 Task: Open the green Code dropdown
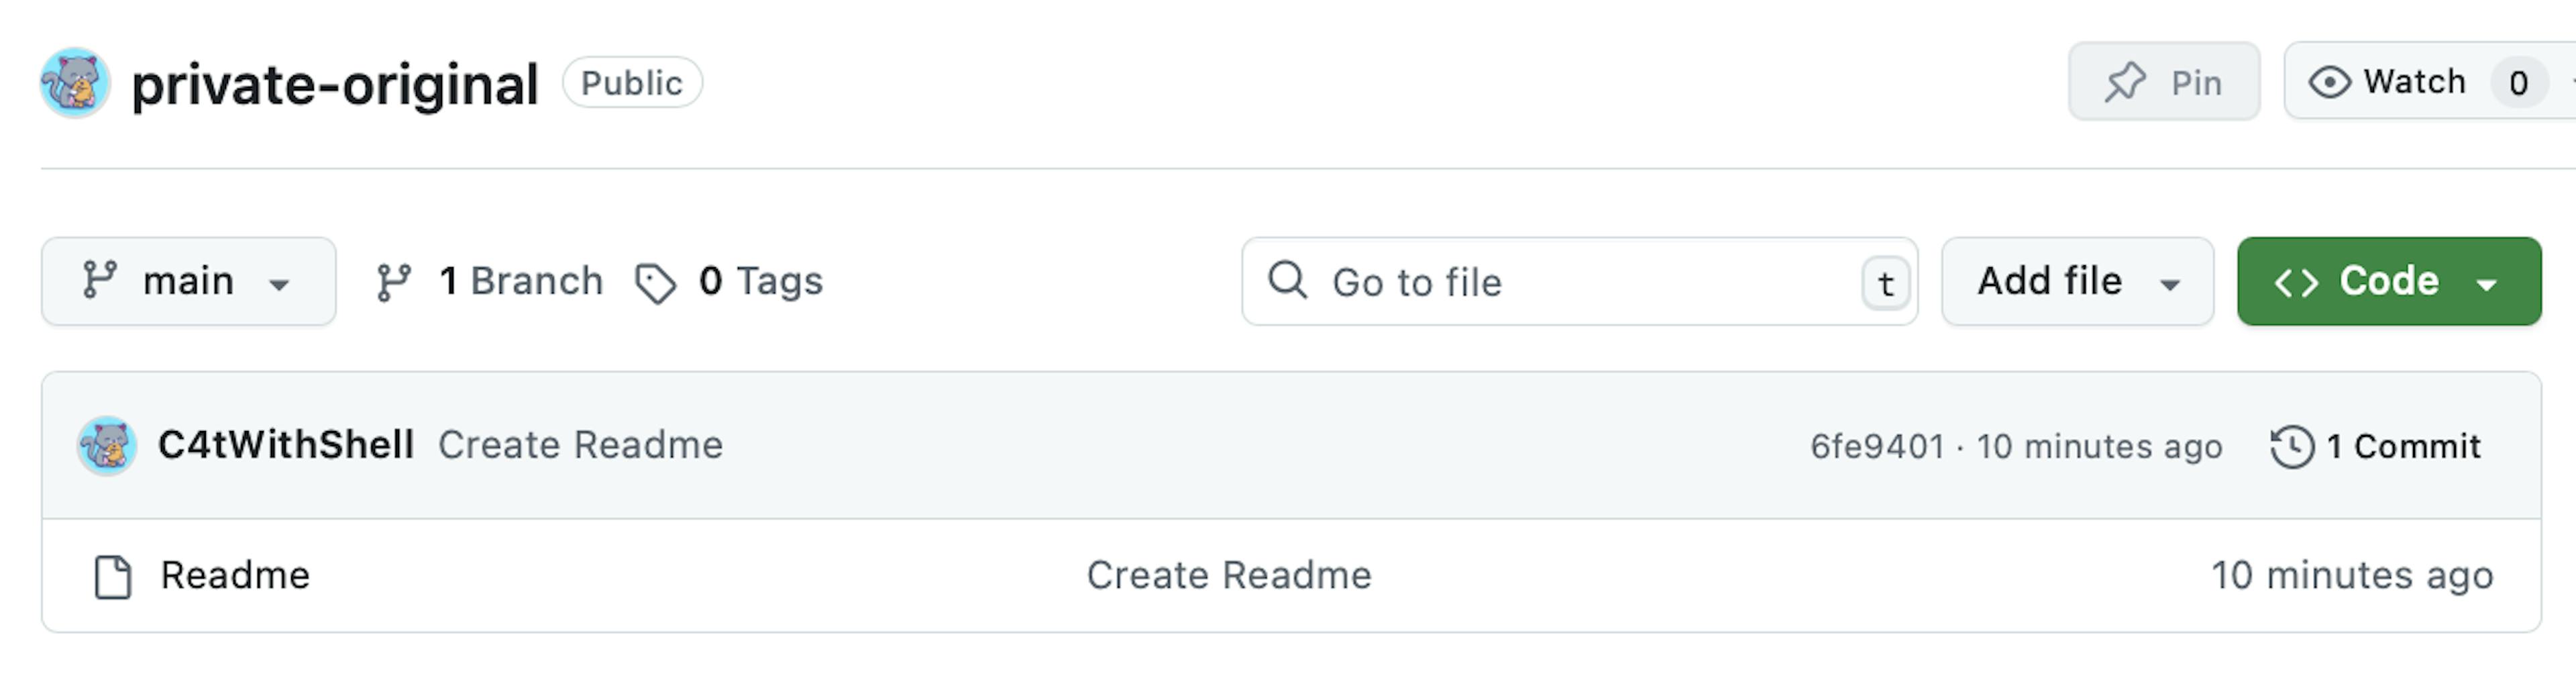click(2389, 281)
